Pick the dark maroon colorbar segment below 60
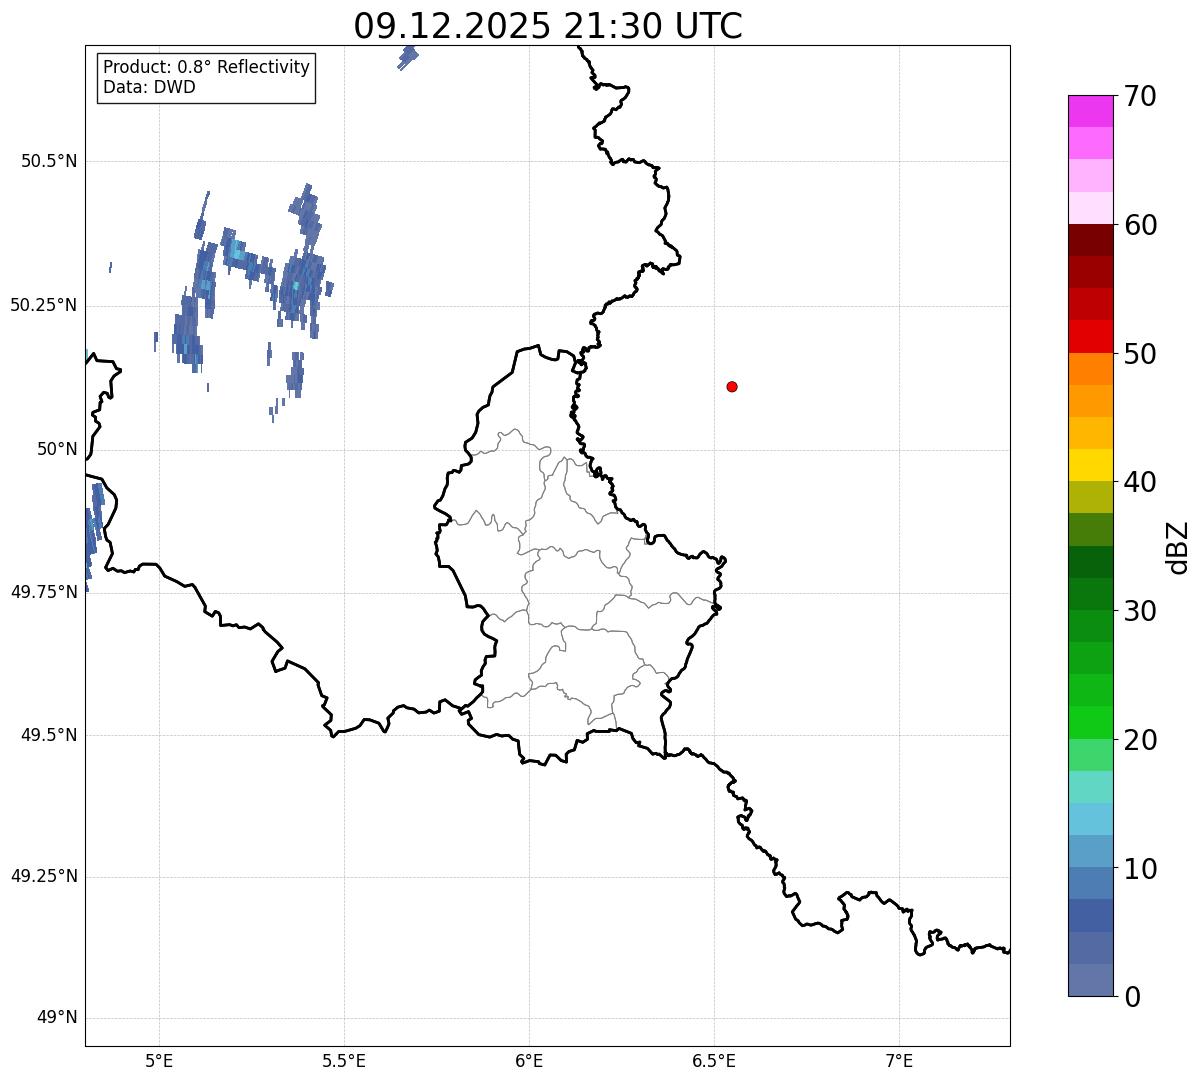 (1090, 240)
